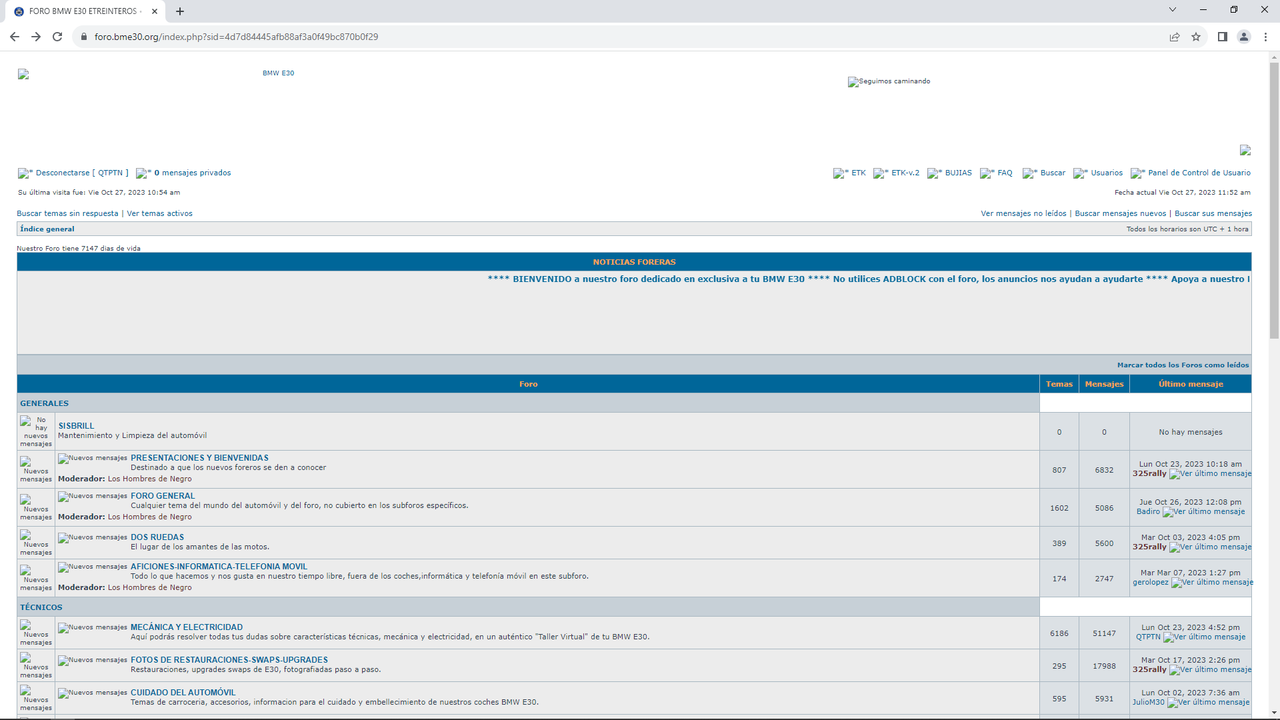1280x720 pixels.
Task: Open the ETK-v.2 link
Action: pyautogui.click(x=905, y=173)
